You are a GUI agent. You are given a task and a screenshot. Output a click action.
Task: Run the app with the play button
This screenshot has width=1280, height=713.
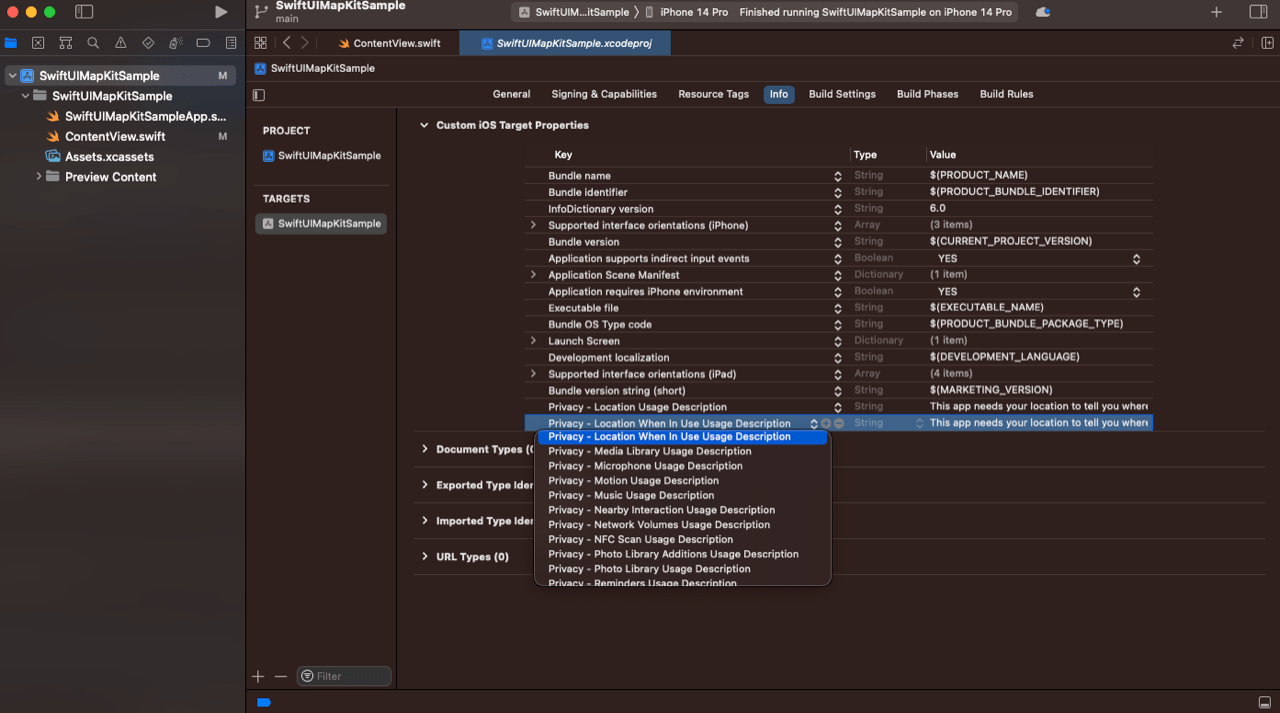[x=221, y=12]
